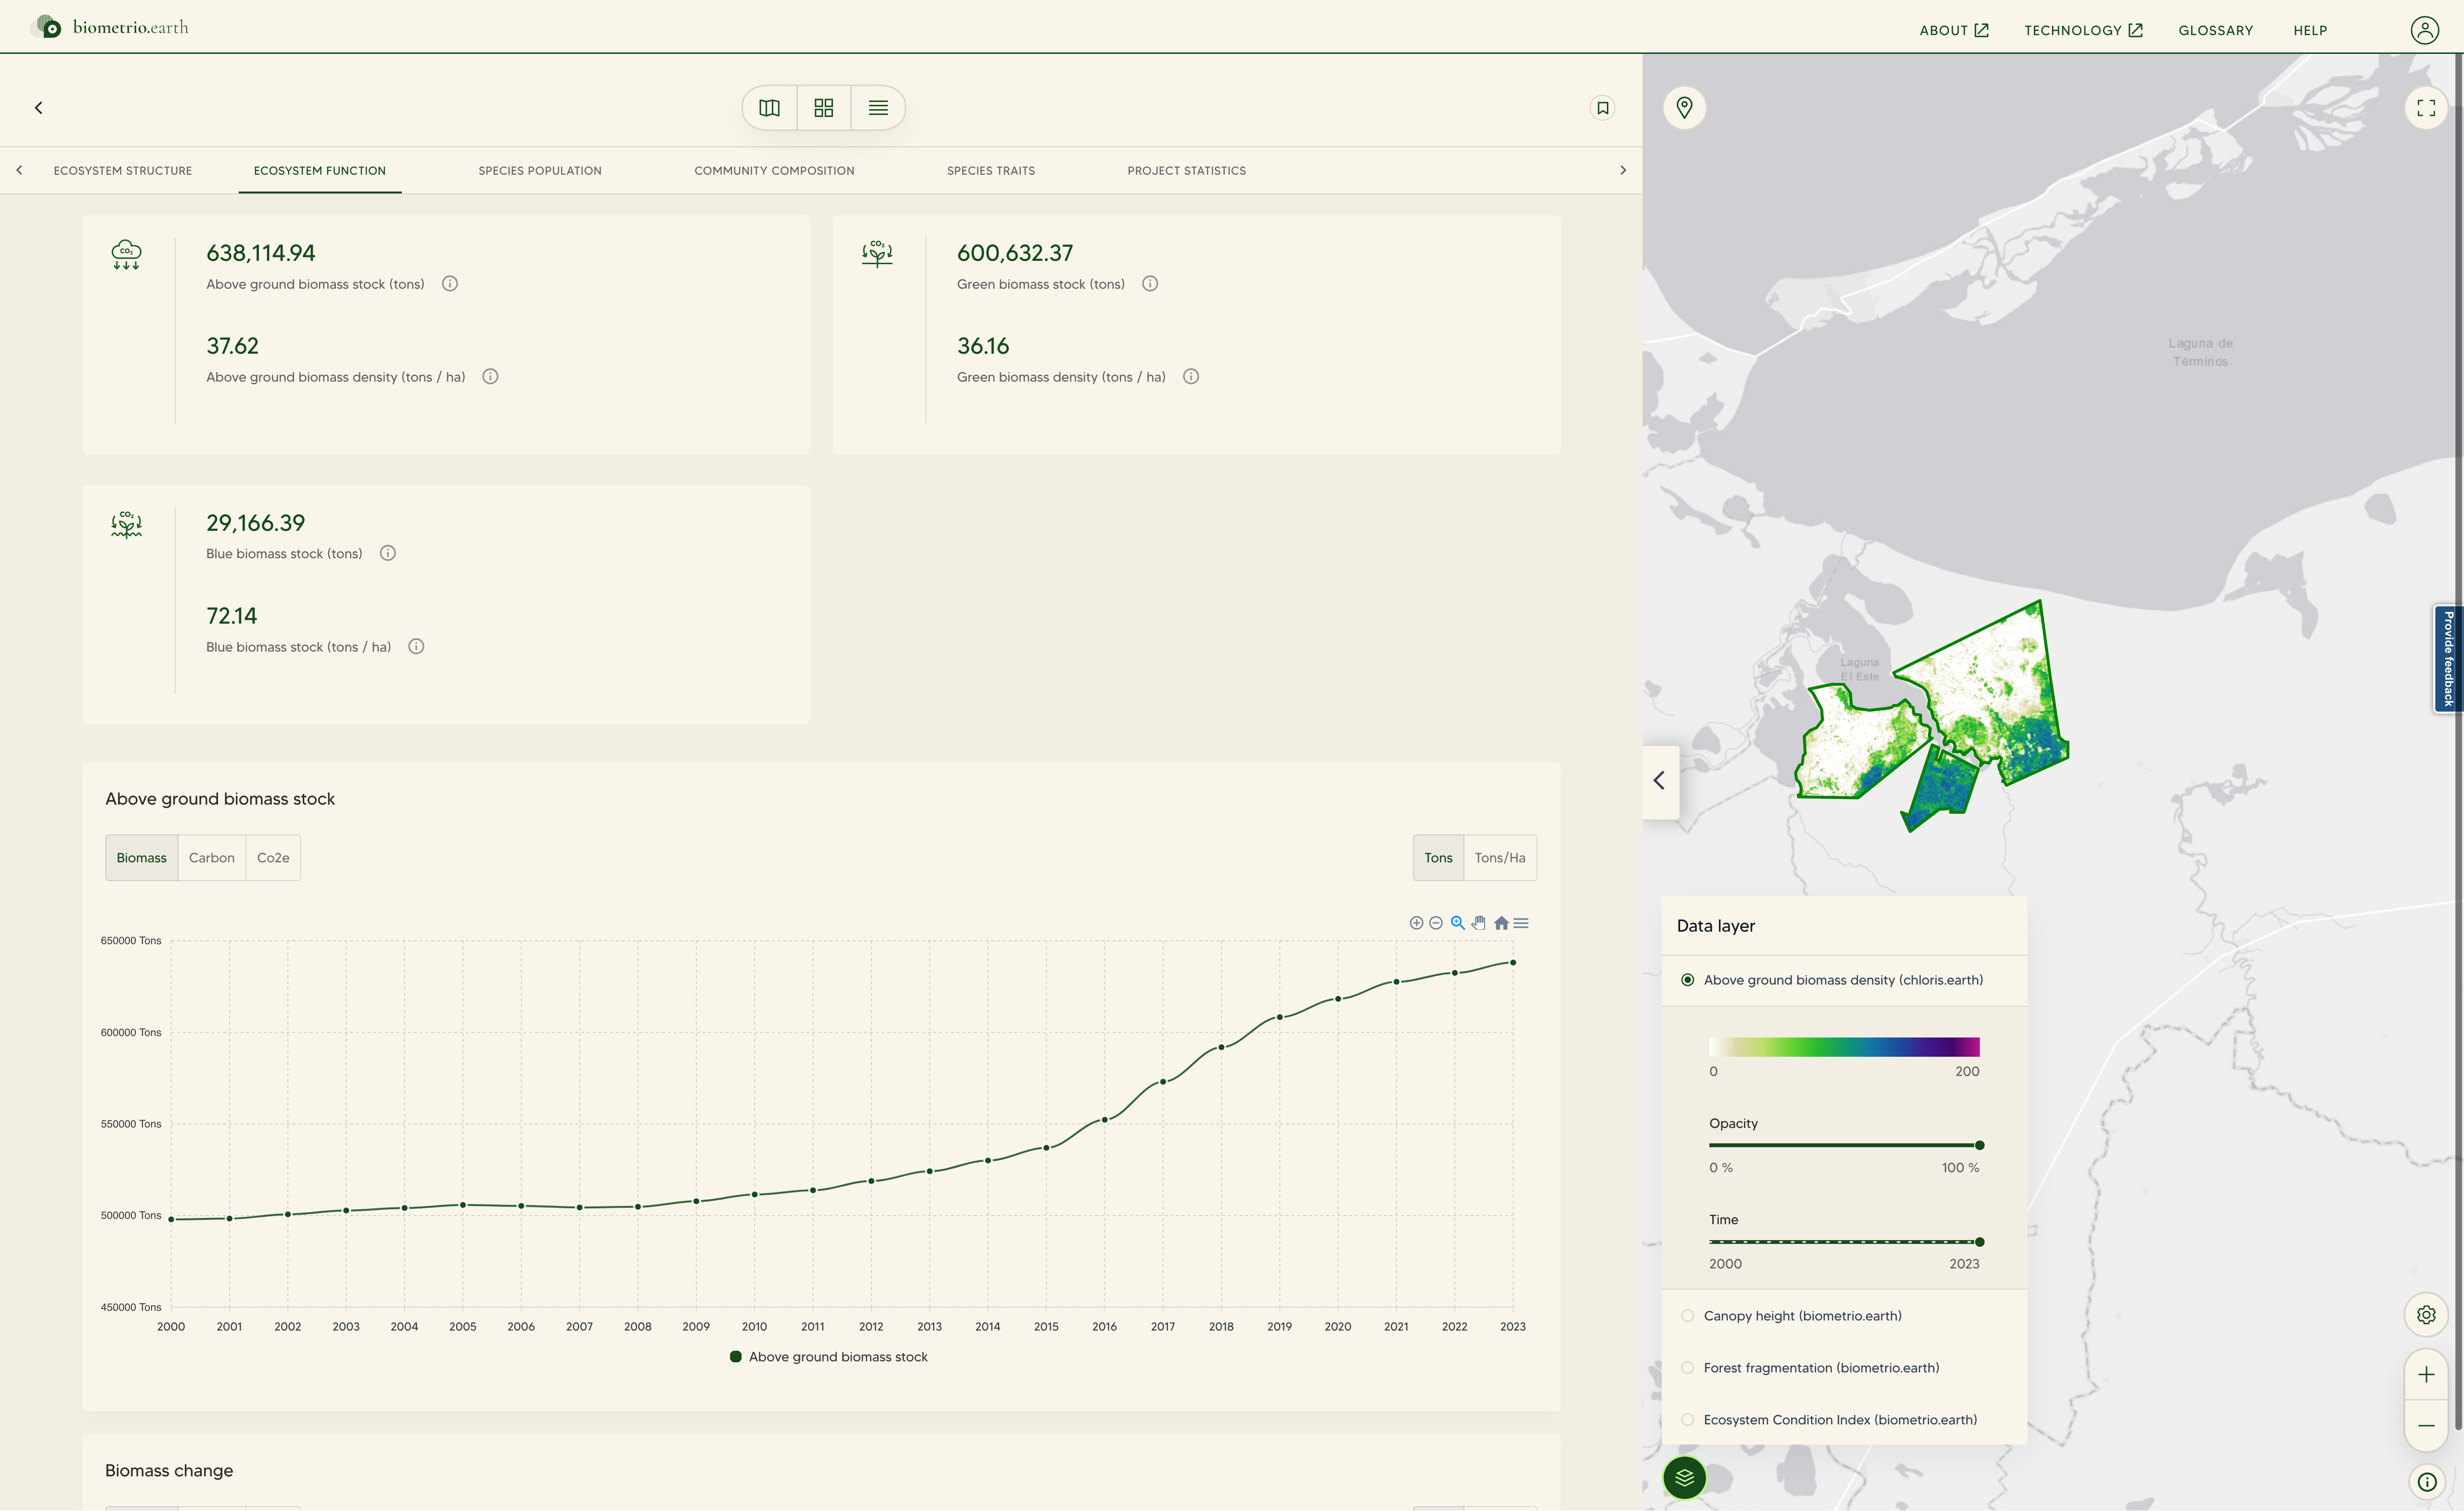
Task: Open the Technology link
Action: click(x=2083, y=31)
